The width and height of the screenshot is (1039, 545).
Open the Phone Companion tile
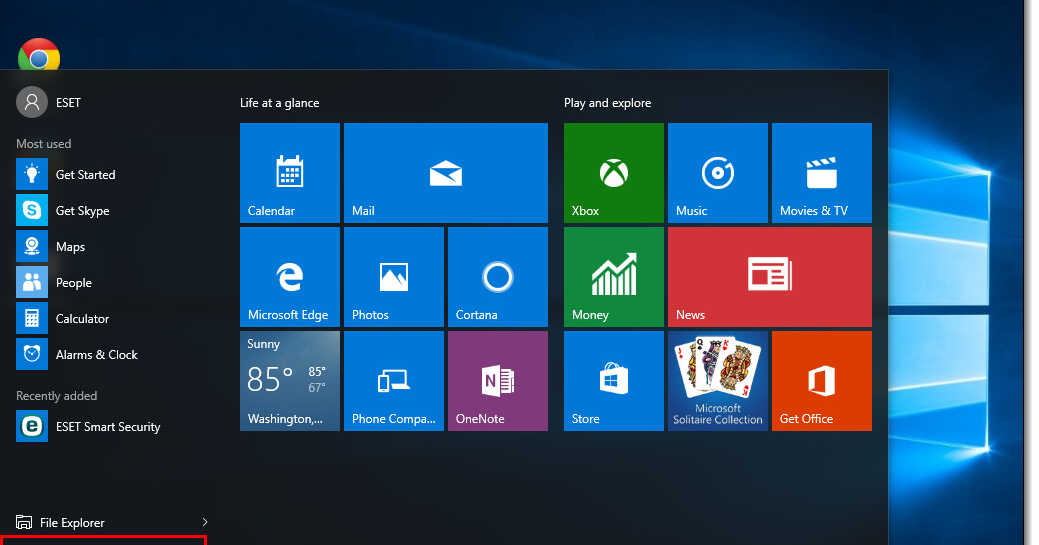point(394,381)
